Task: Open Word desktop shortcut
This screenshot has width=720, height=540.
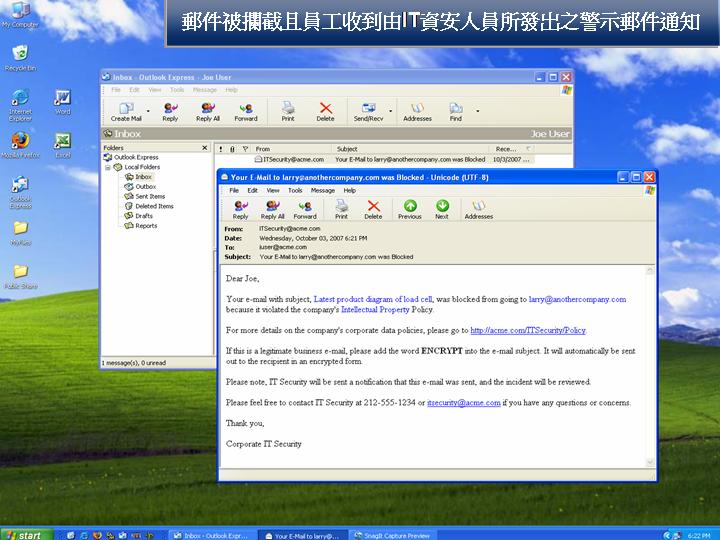Action: [62, 101]
